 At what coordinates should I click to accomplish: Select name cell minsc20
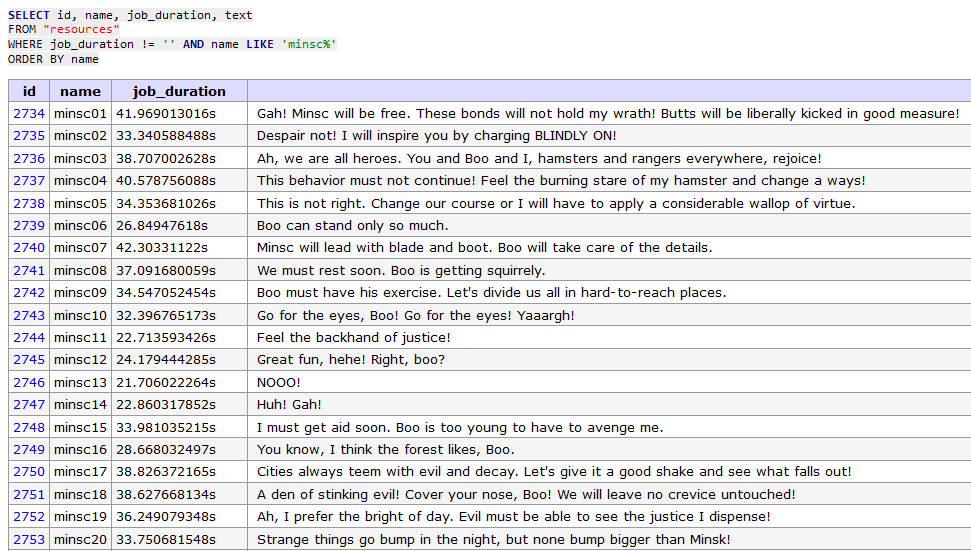click(x=81, y=540)
